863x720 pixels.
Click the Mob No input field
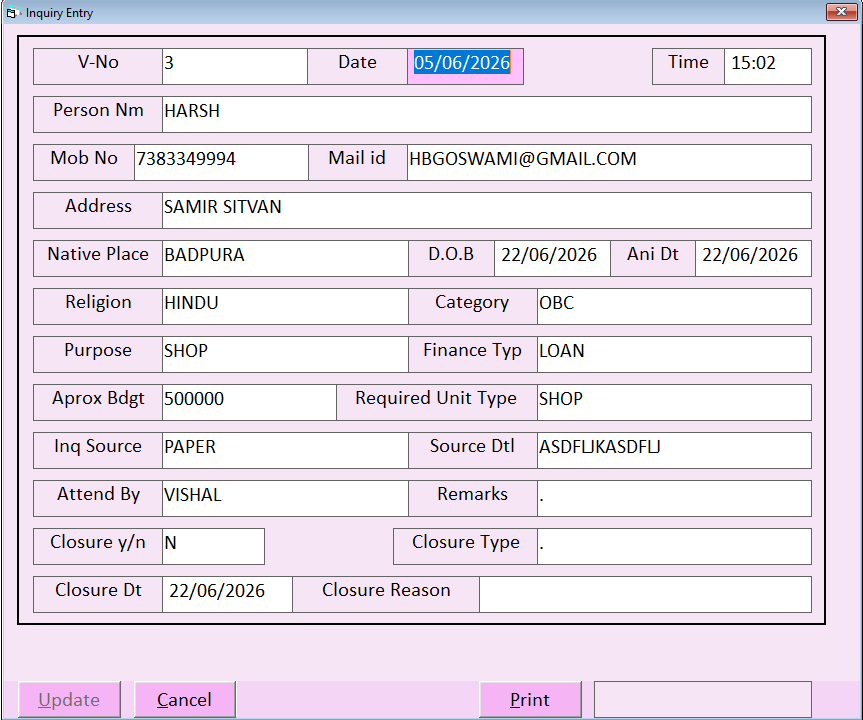click(221, 162)
